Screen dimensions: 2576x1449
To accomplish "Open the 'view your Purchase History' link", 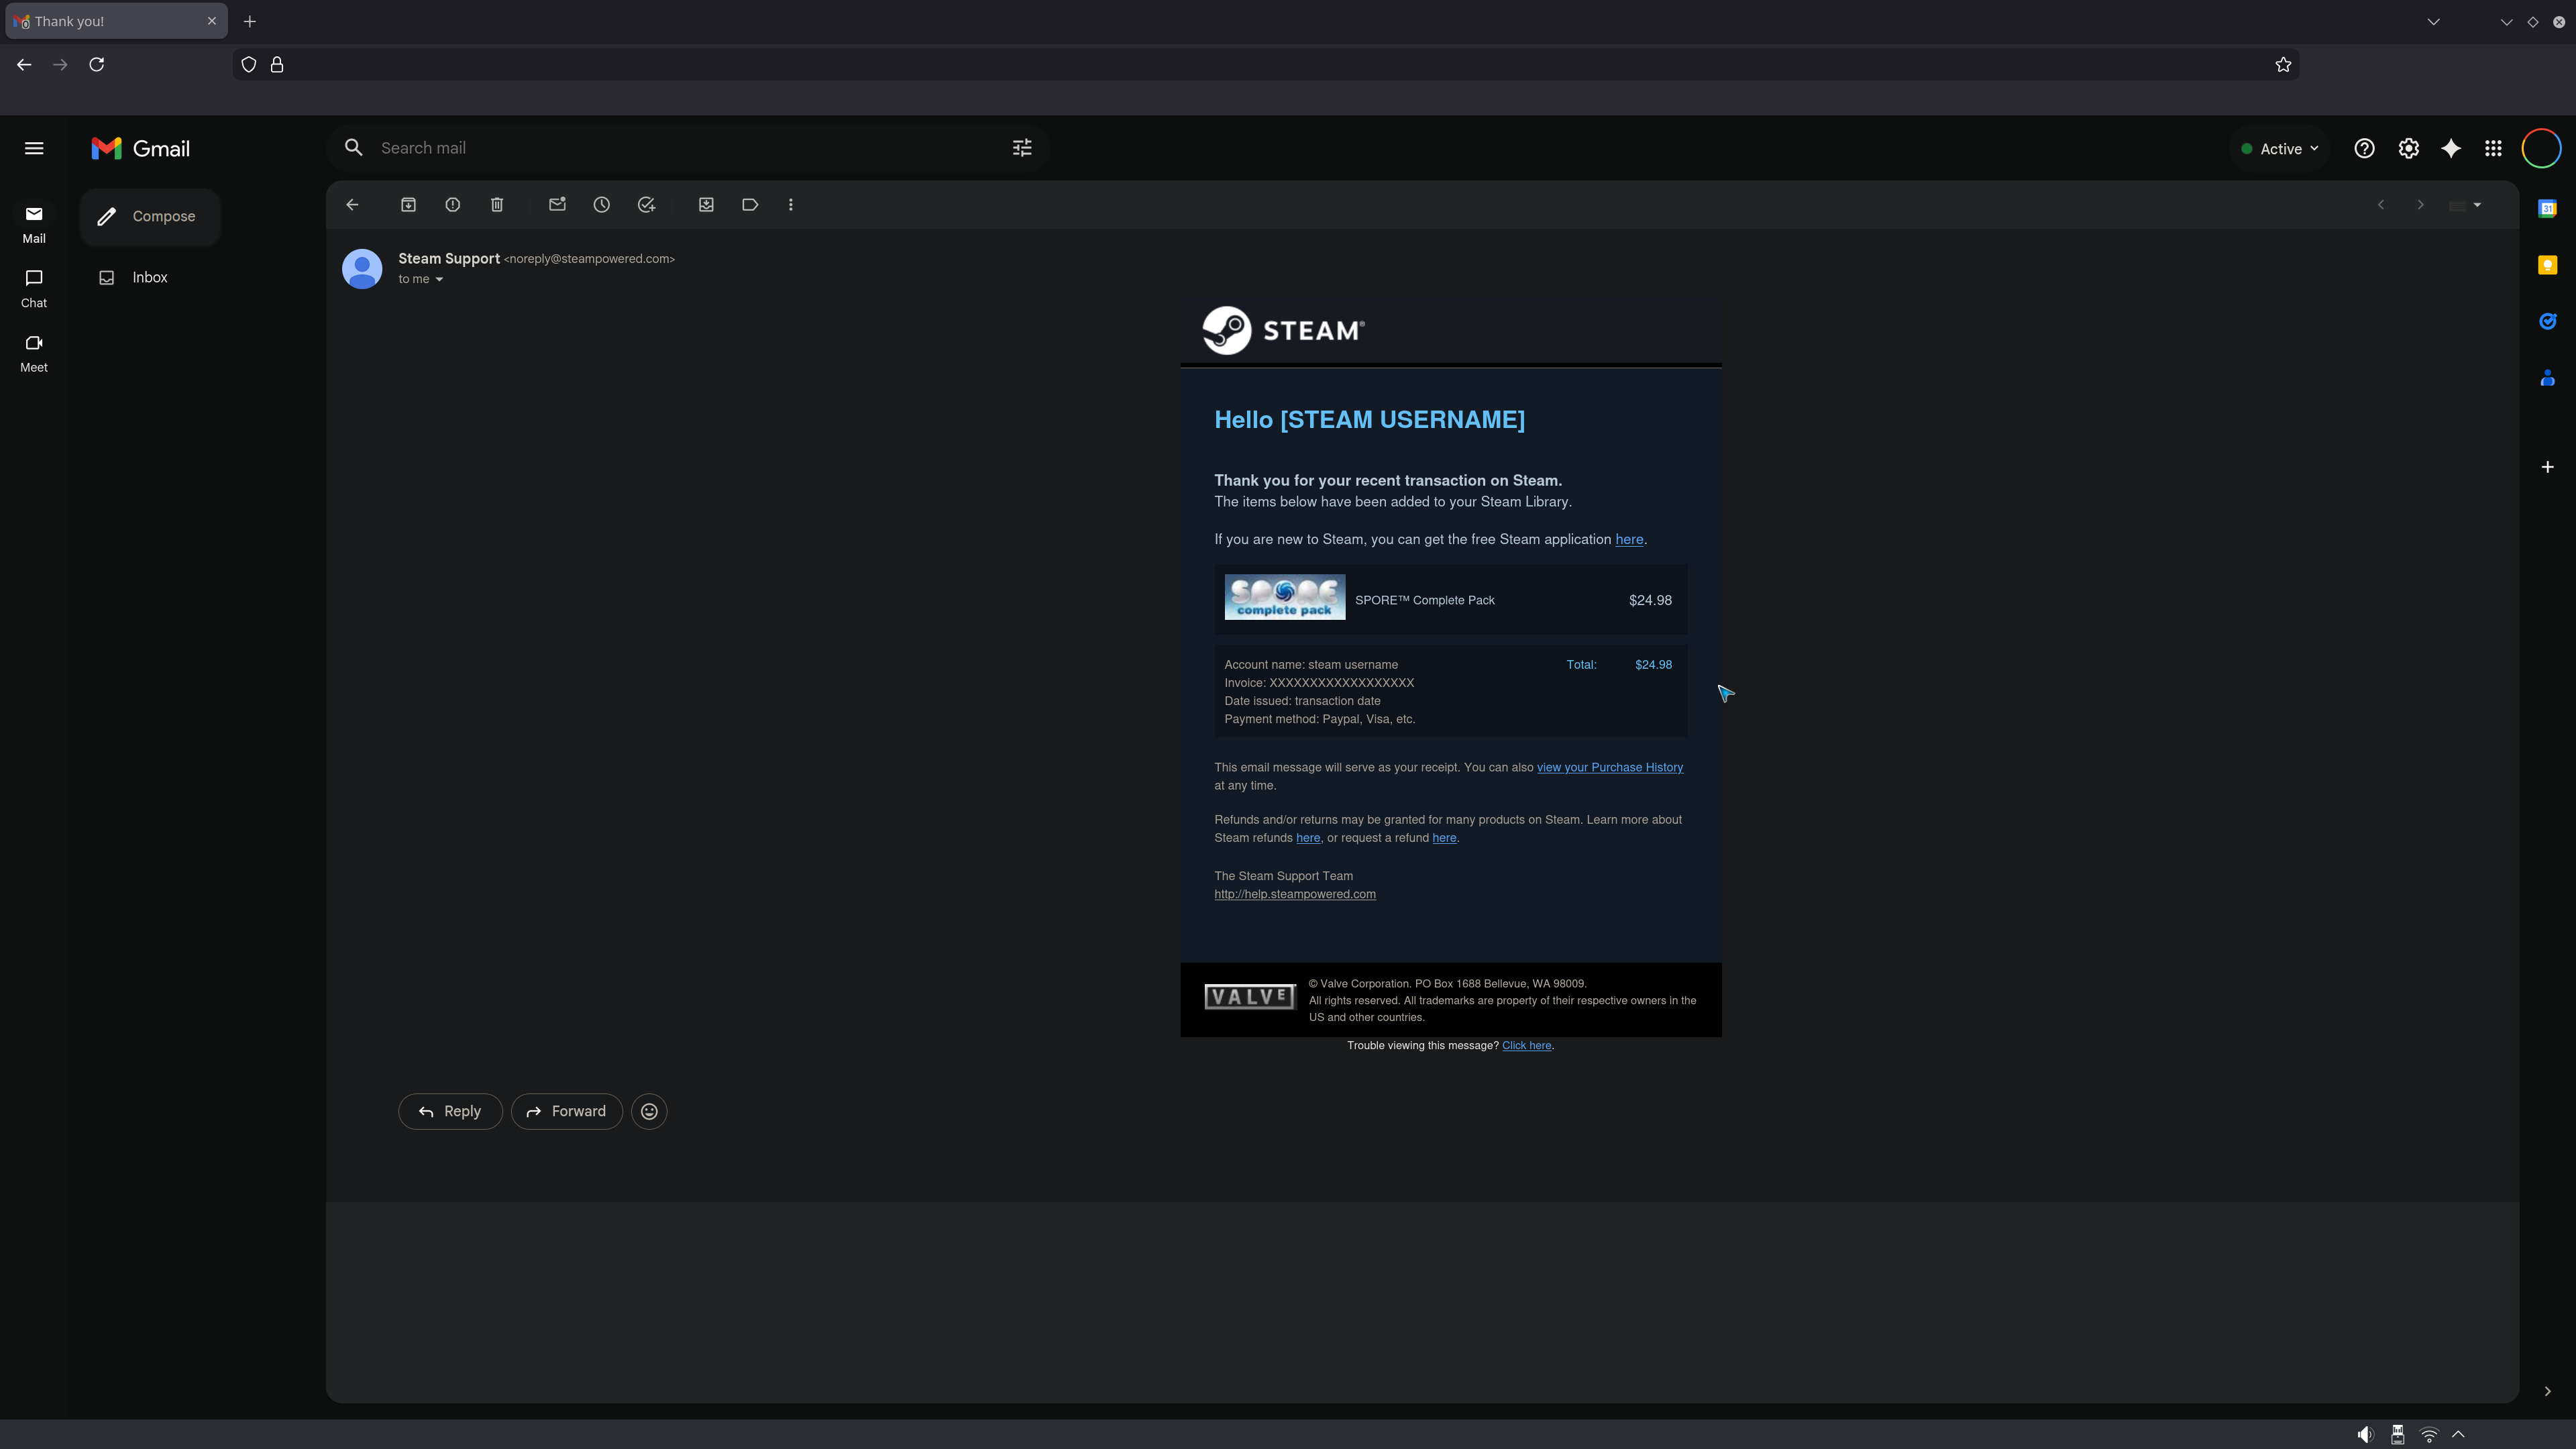I will pos(1610,768).
